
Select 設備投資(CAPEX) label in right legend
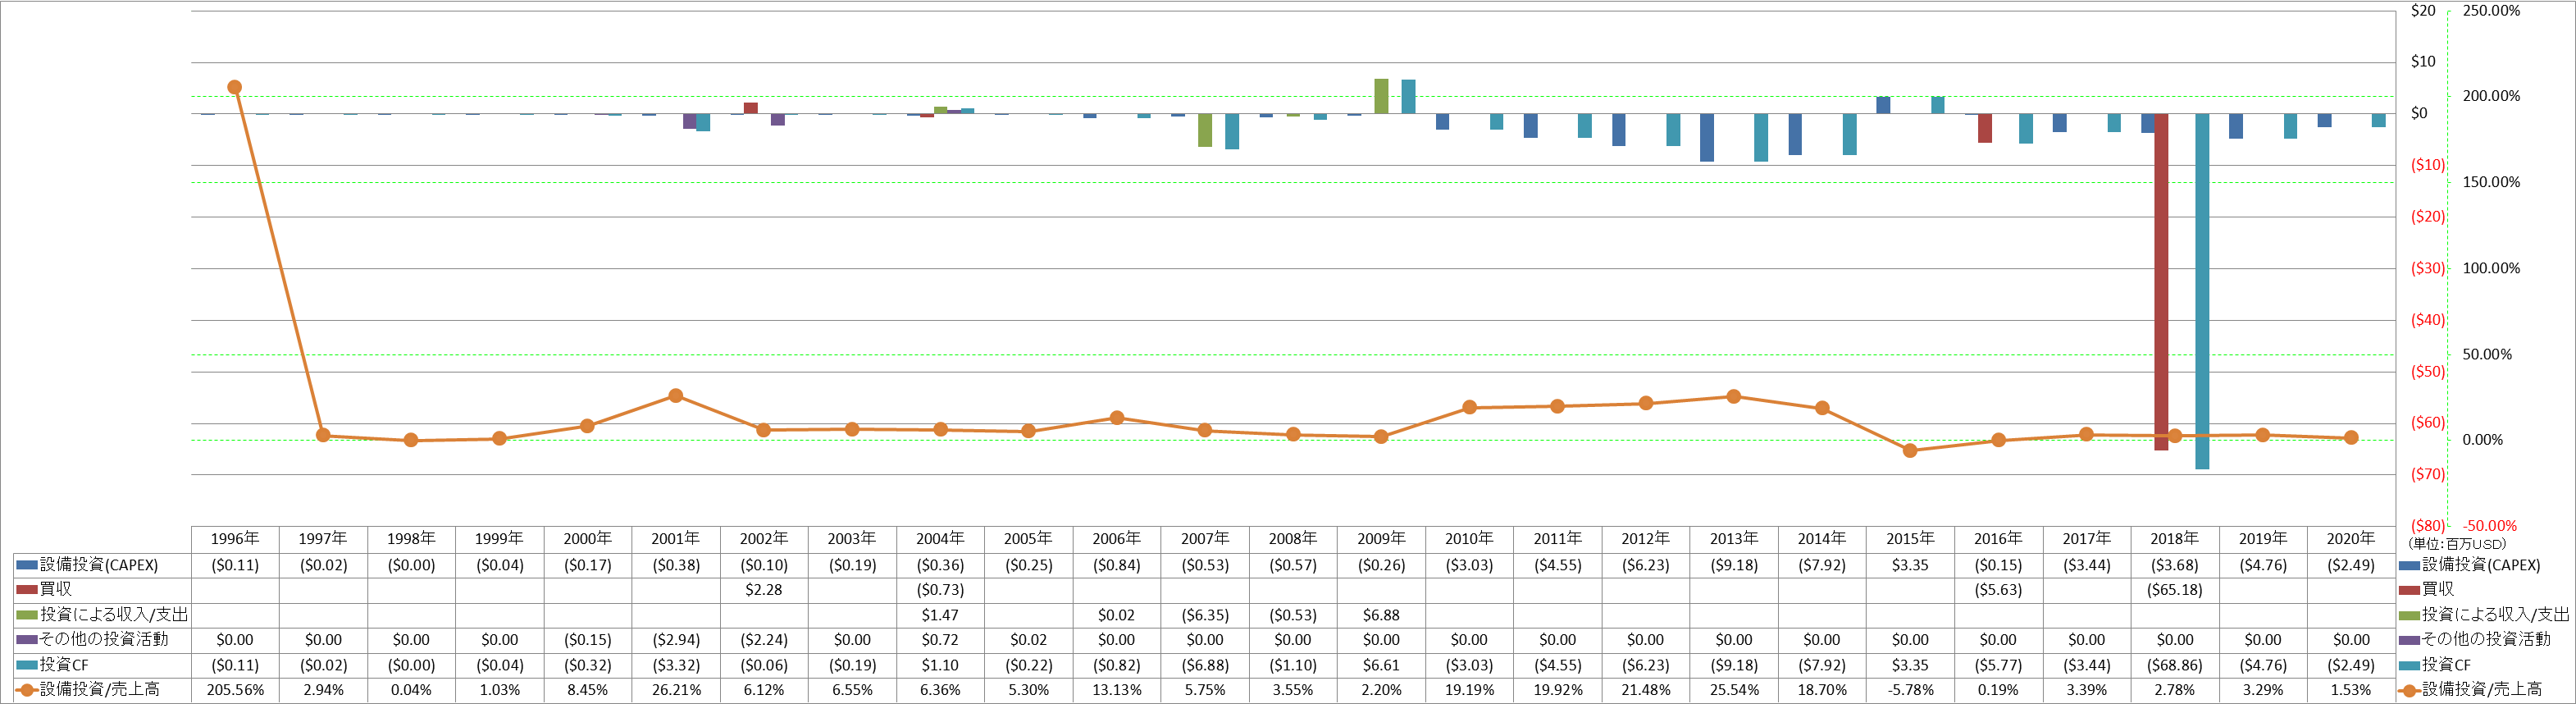coord(2481,565)
